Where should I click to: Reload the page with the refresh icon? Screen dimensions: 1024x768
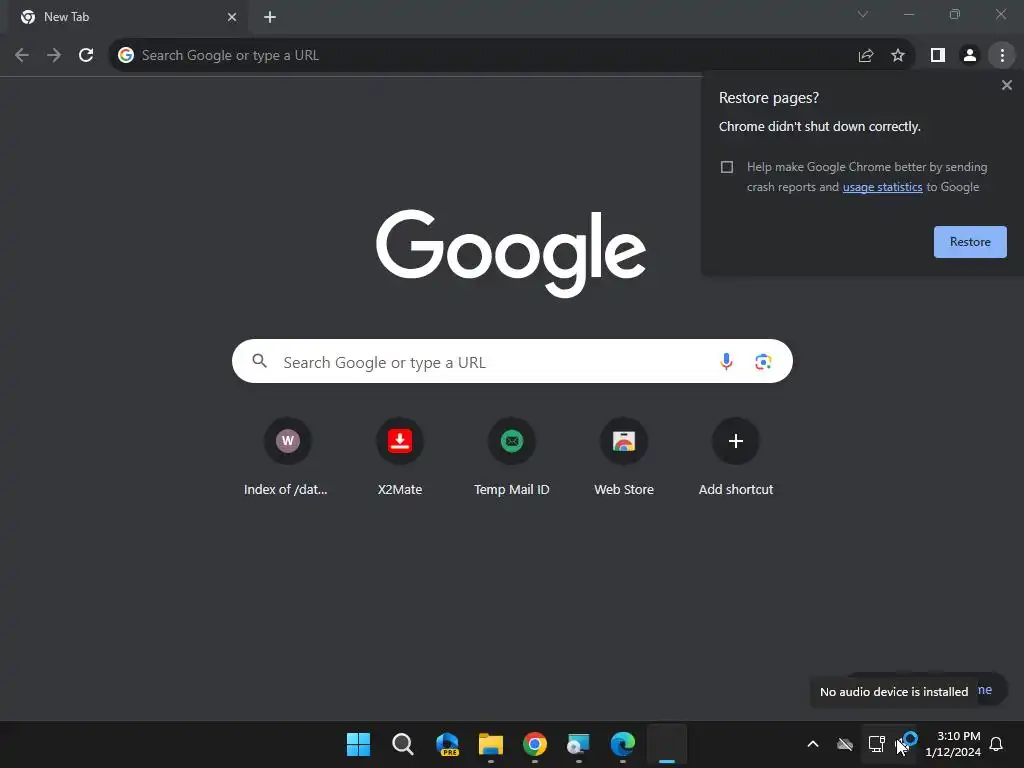pyautogui.click(x=86, y=55)
